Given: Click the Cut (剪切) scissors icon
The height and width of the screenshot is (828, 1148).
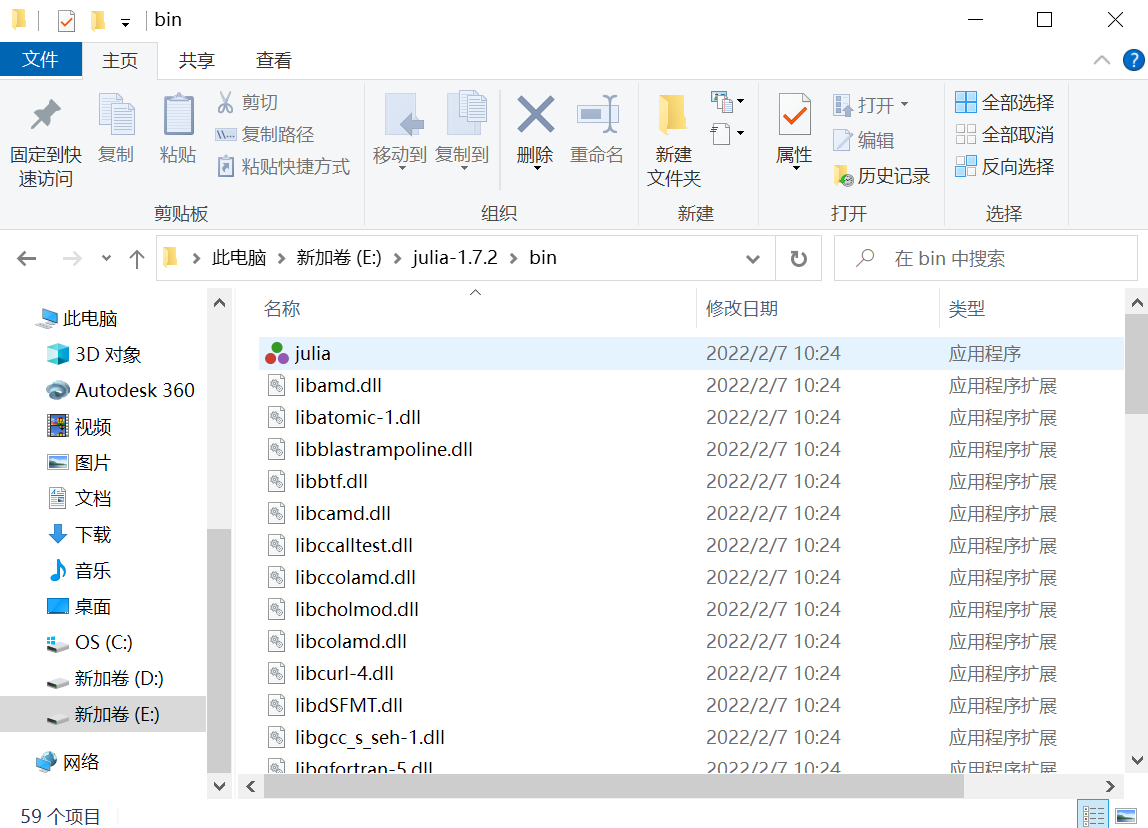Looking at the screenshot, I should (x=226, y=102).
